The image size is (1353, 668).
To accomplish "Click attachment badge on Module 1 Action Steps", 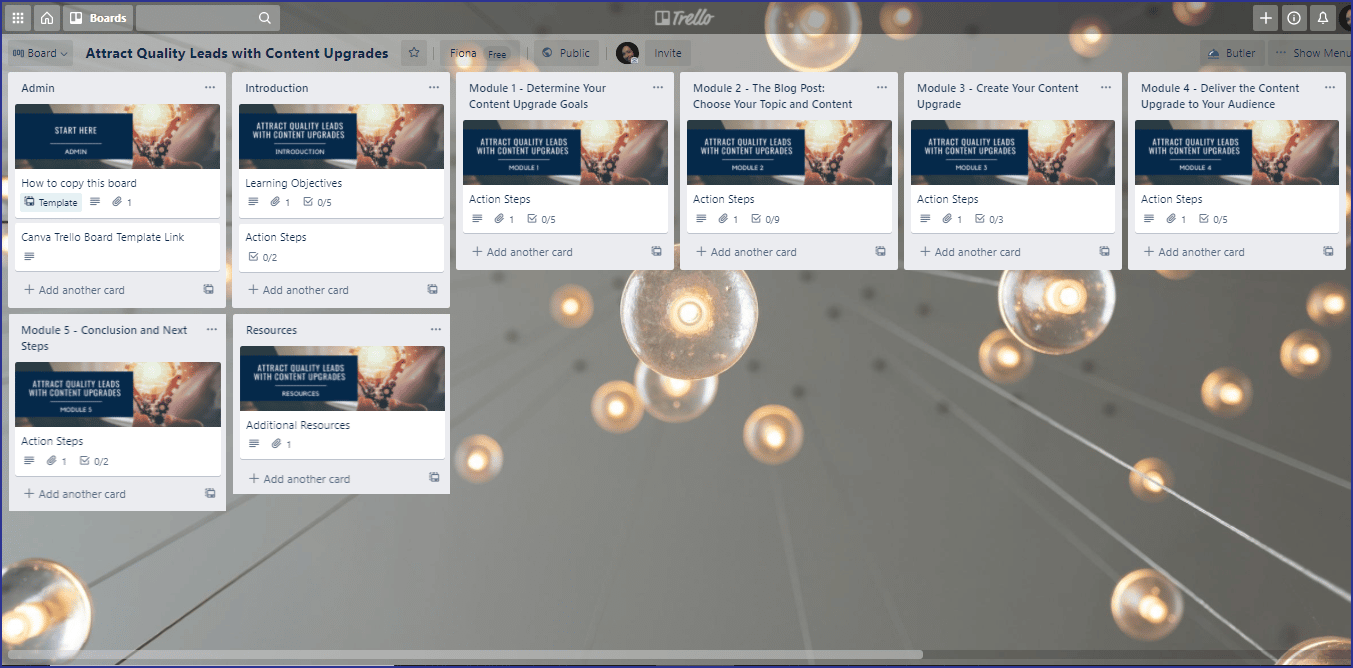I will point(504,219).
